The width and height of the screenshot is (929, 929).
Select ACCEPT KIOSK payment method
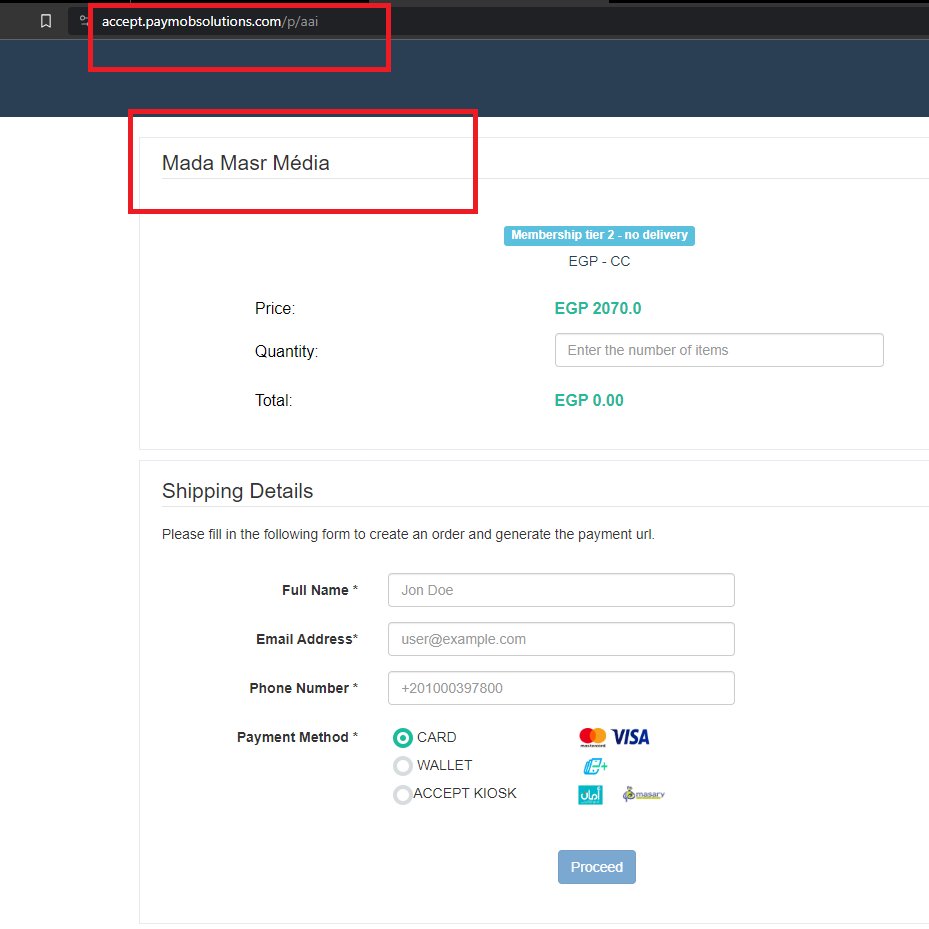pos(403,794)
